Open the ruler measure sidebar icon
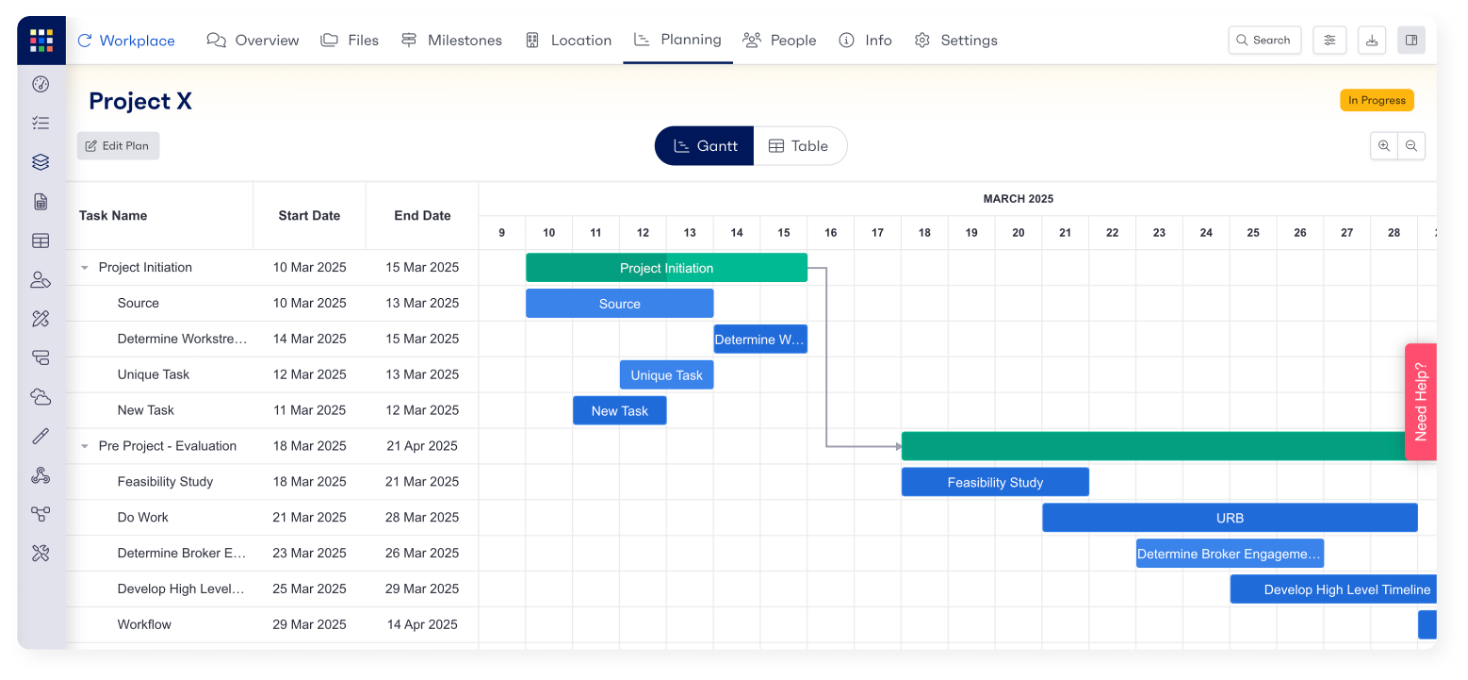Image resolution: width=1468 pixels, height=680 pixels. (41, 436)
